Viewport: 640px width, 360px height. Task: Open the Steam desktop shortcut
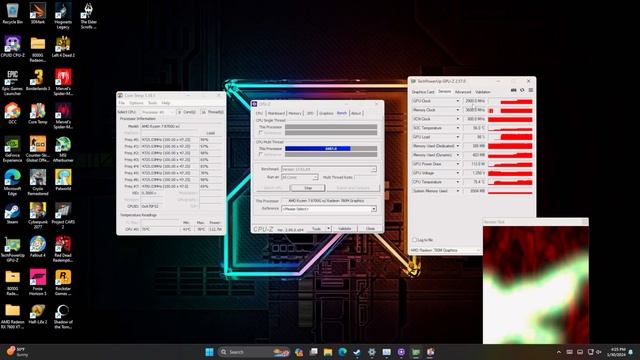pos(12,213)
